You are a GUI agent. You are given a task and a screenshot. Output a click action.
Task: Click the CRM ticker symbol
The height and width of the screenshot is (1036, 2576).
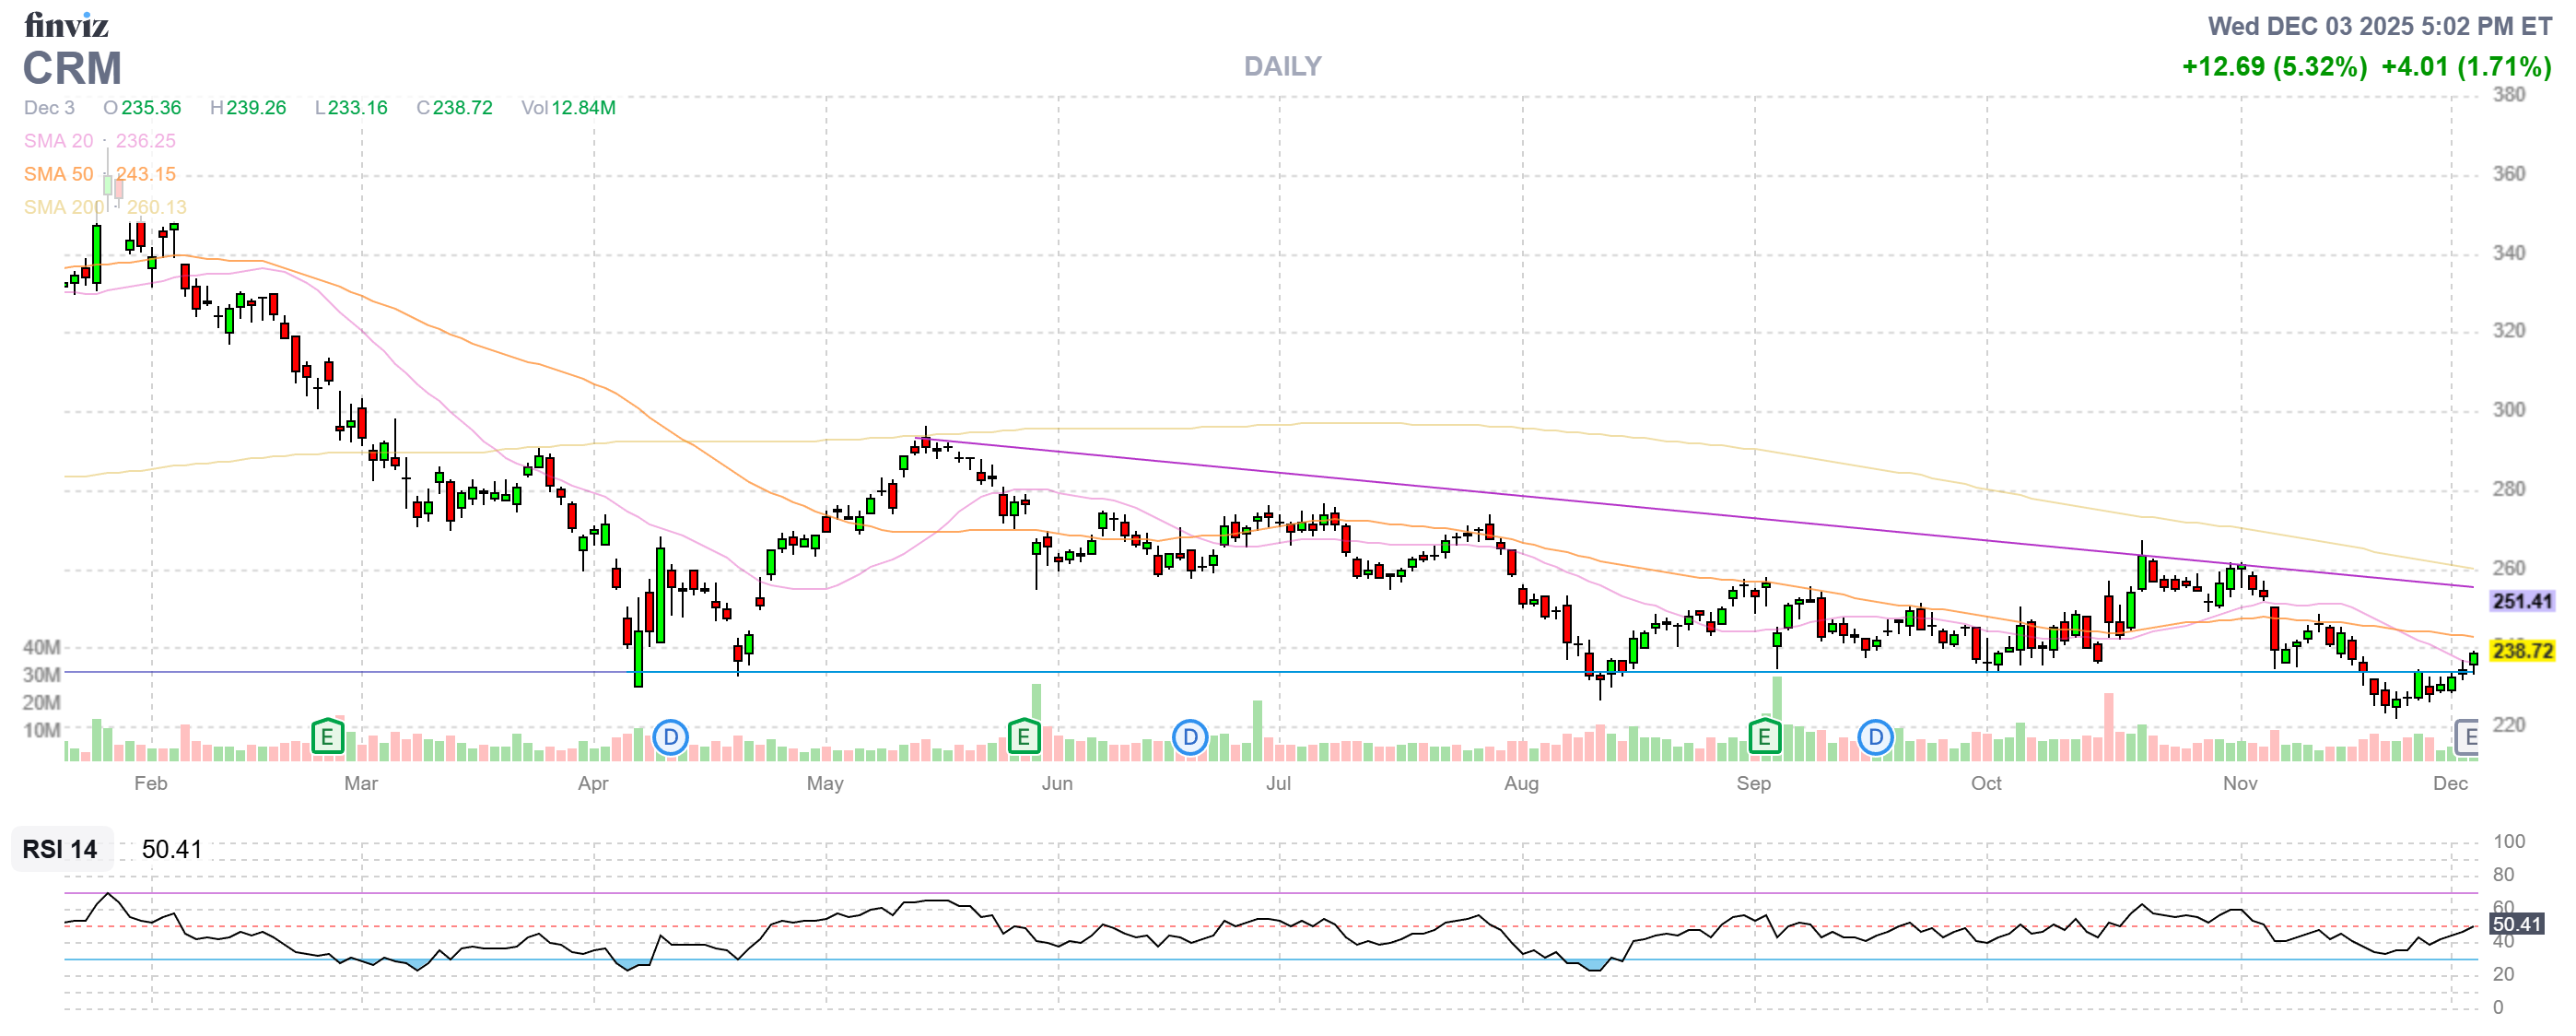click(x=72, y=69)
